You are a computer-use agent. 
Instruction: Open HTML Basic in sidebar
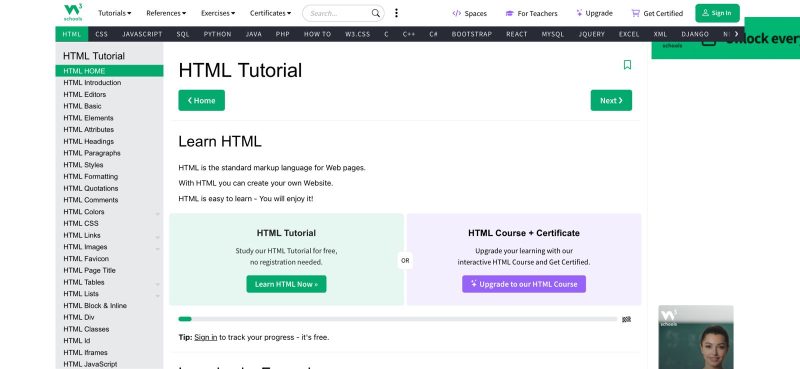(109, 106)
